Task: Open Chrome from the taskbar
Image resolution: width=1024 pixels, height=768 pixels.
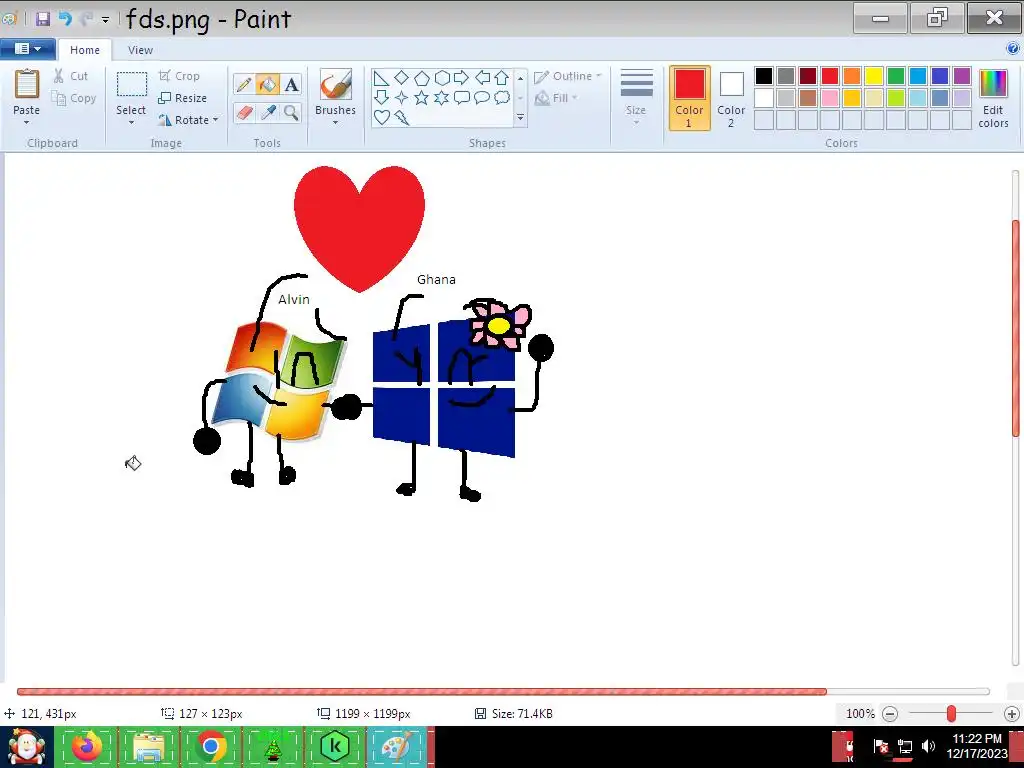Action: pos(210,746)
